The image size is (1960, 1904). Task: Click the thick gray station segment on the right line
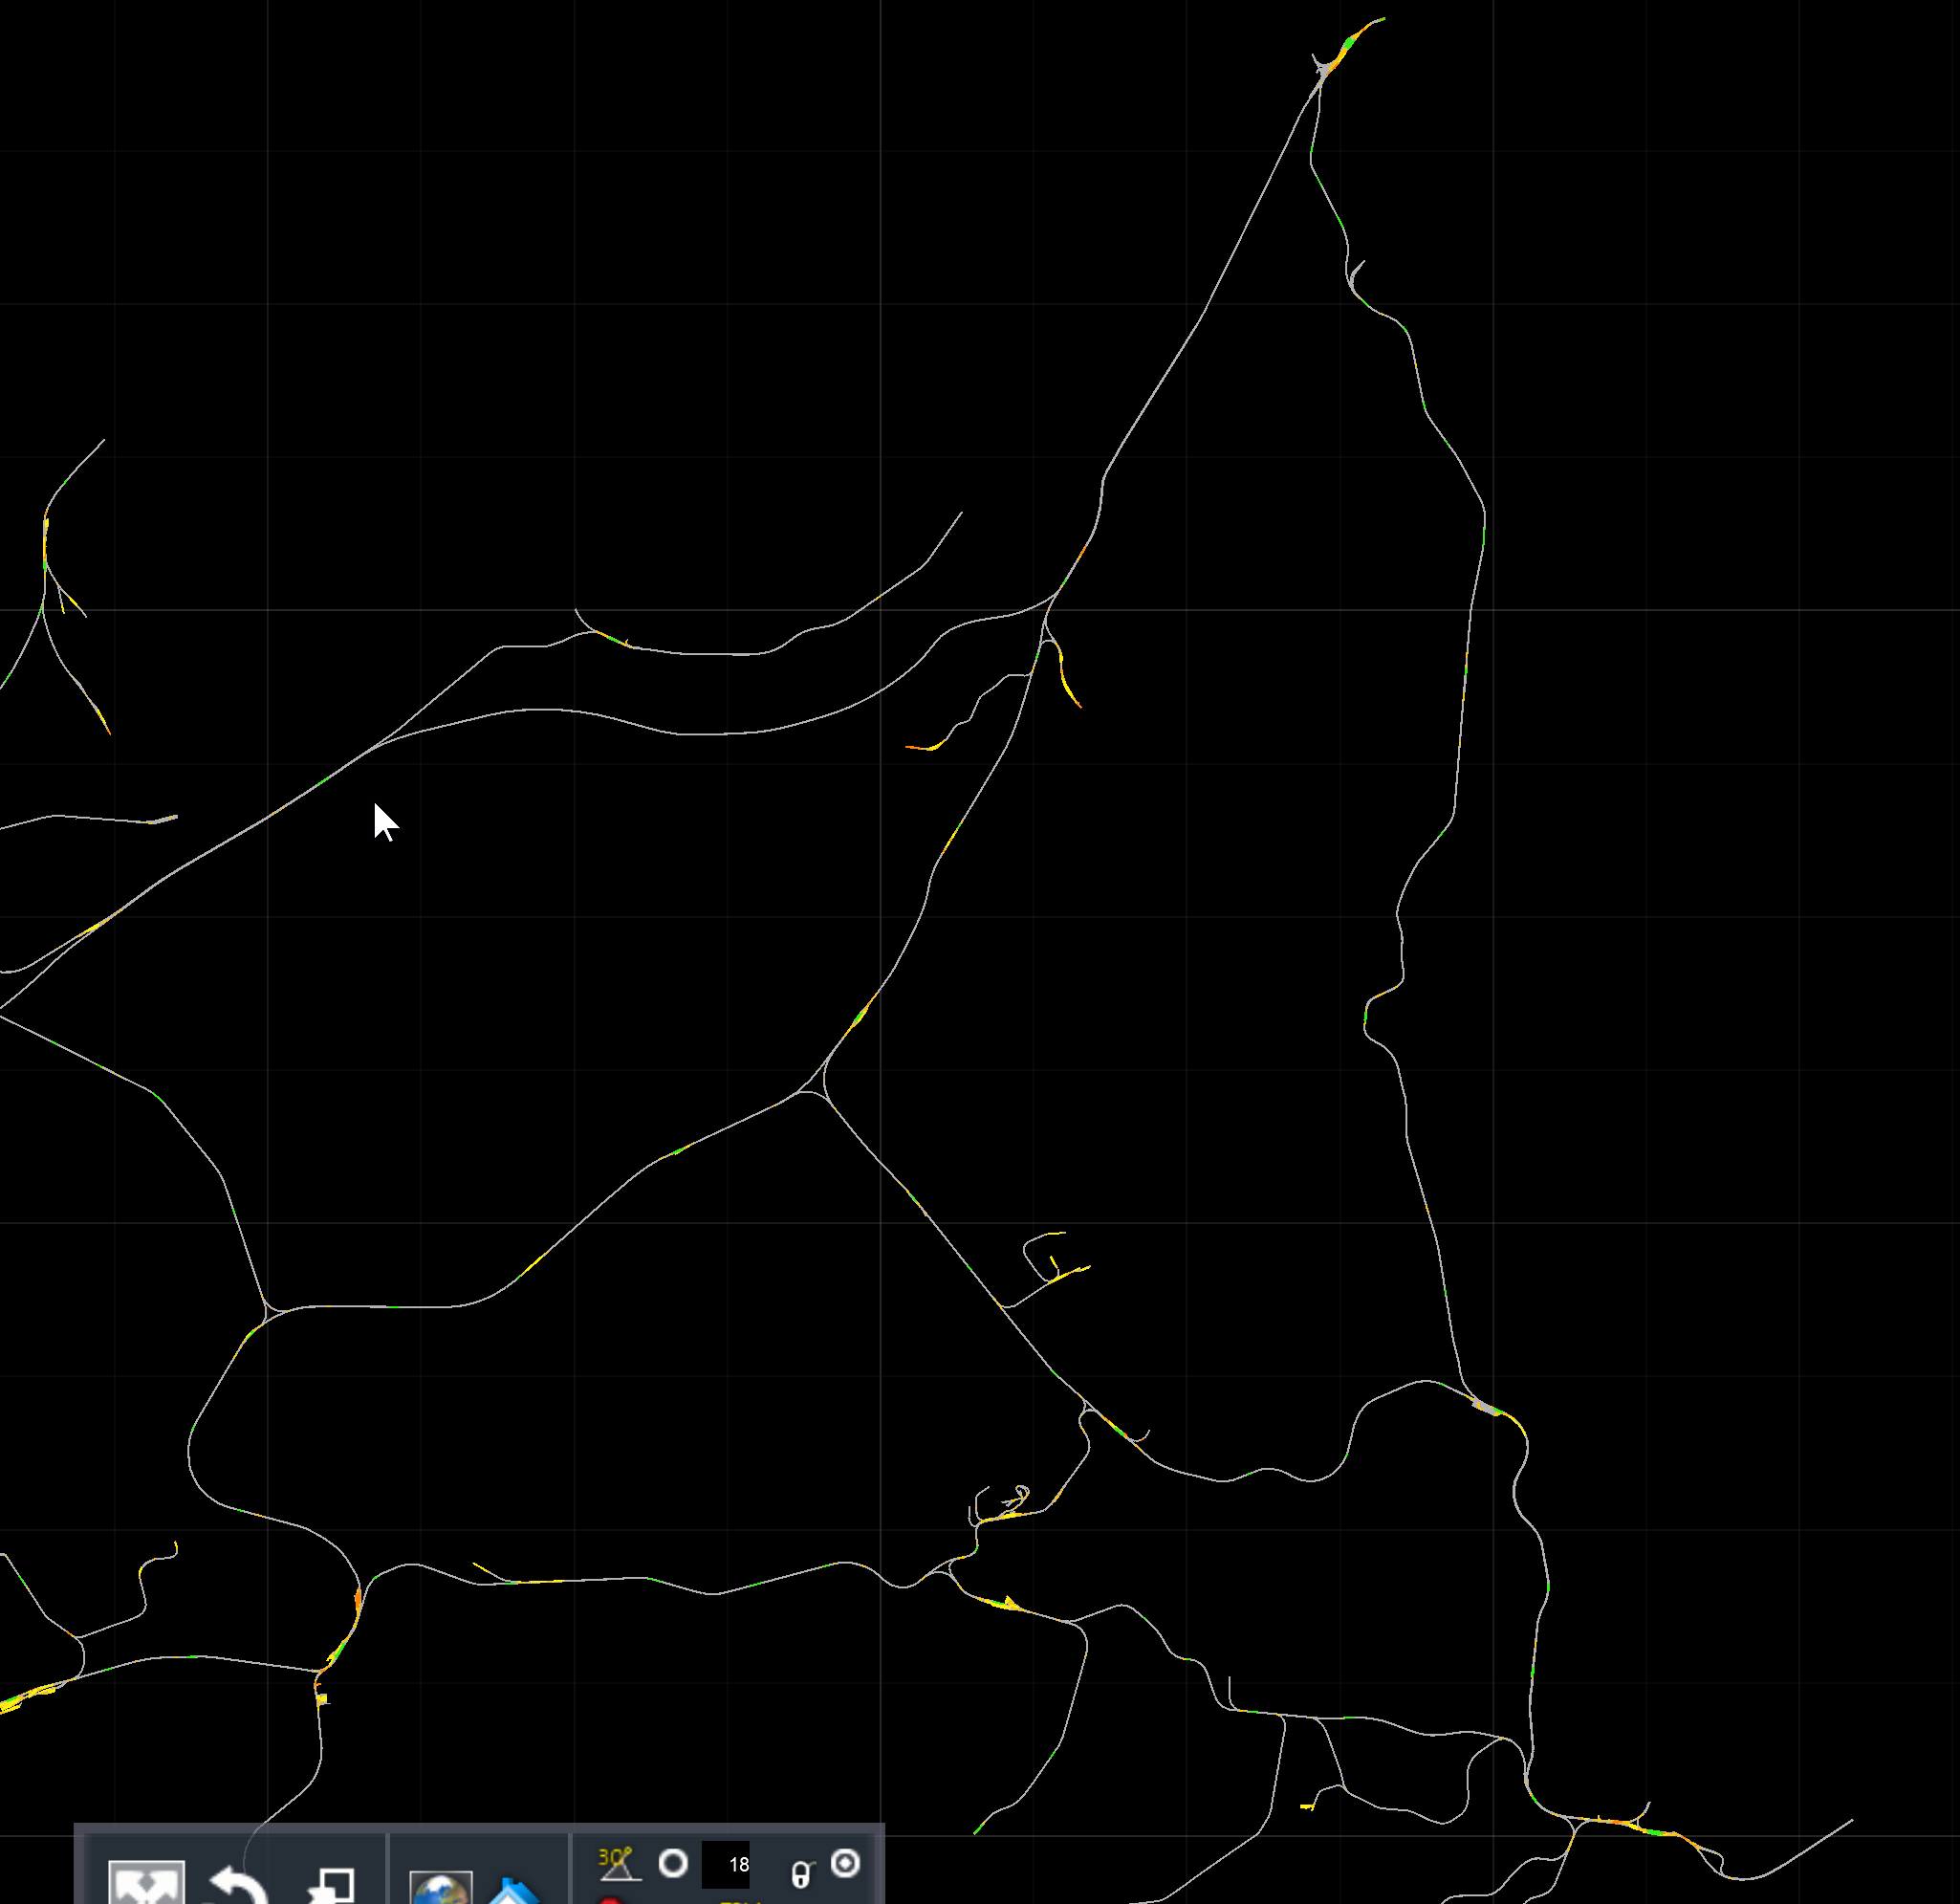click(x=1486, y=1408)
